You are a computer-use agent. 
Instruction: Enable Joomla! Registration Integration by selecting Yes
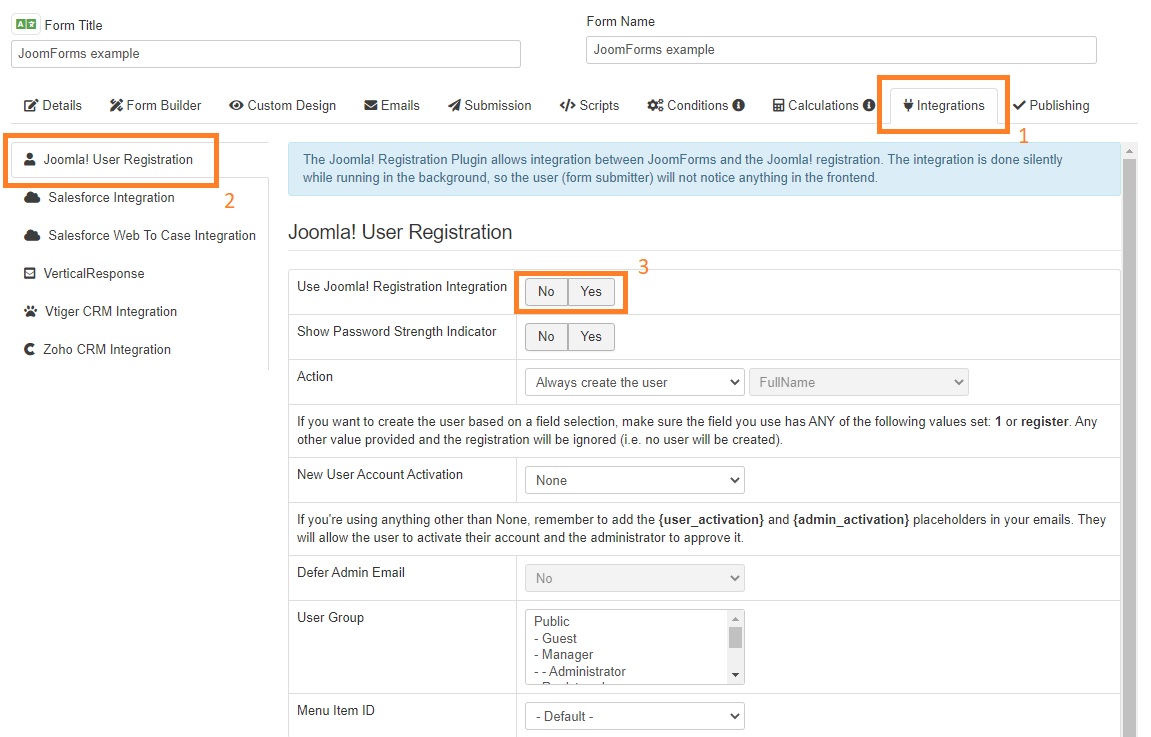point(590,291)
